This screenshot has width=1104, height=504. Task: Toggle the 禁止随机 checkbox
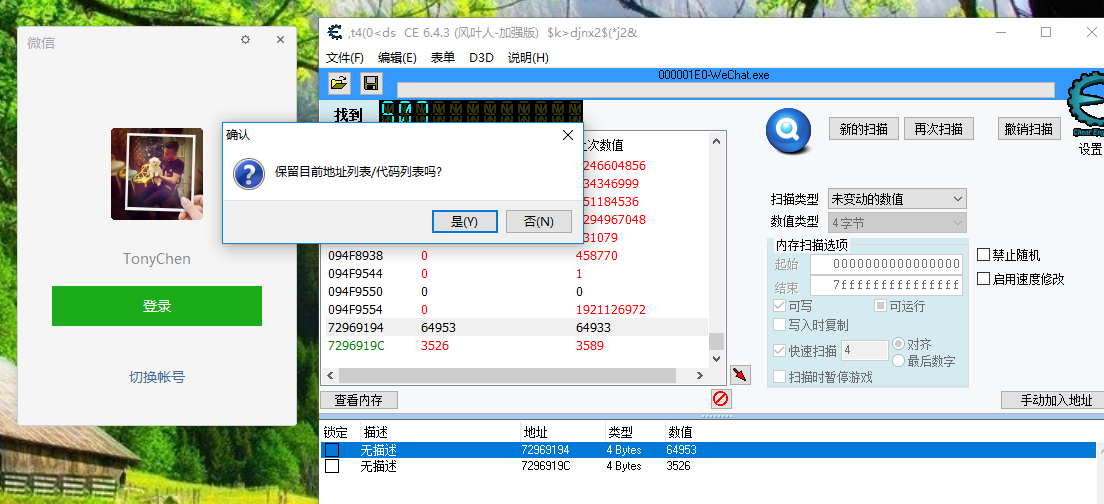984,255
